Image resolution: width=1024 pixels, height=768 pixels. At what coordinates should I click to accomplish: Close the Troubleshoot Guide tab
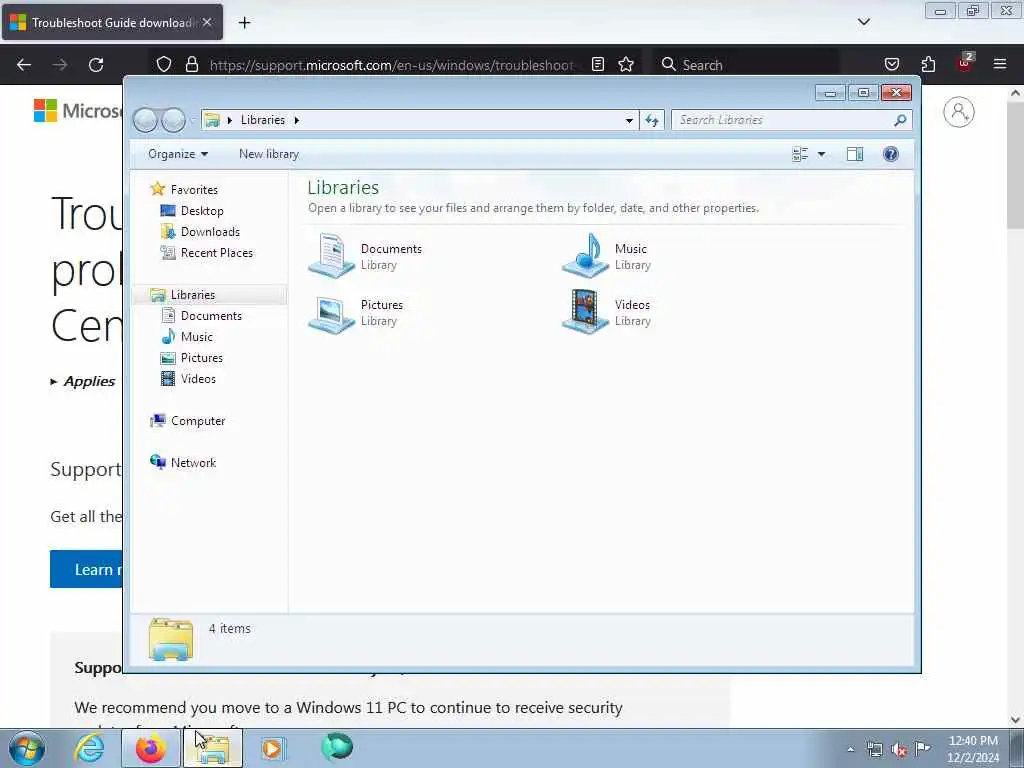tap(207, 23)
